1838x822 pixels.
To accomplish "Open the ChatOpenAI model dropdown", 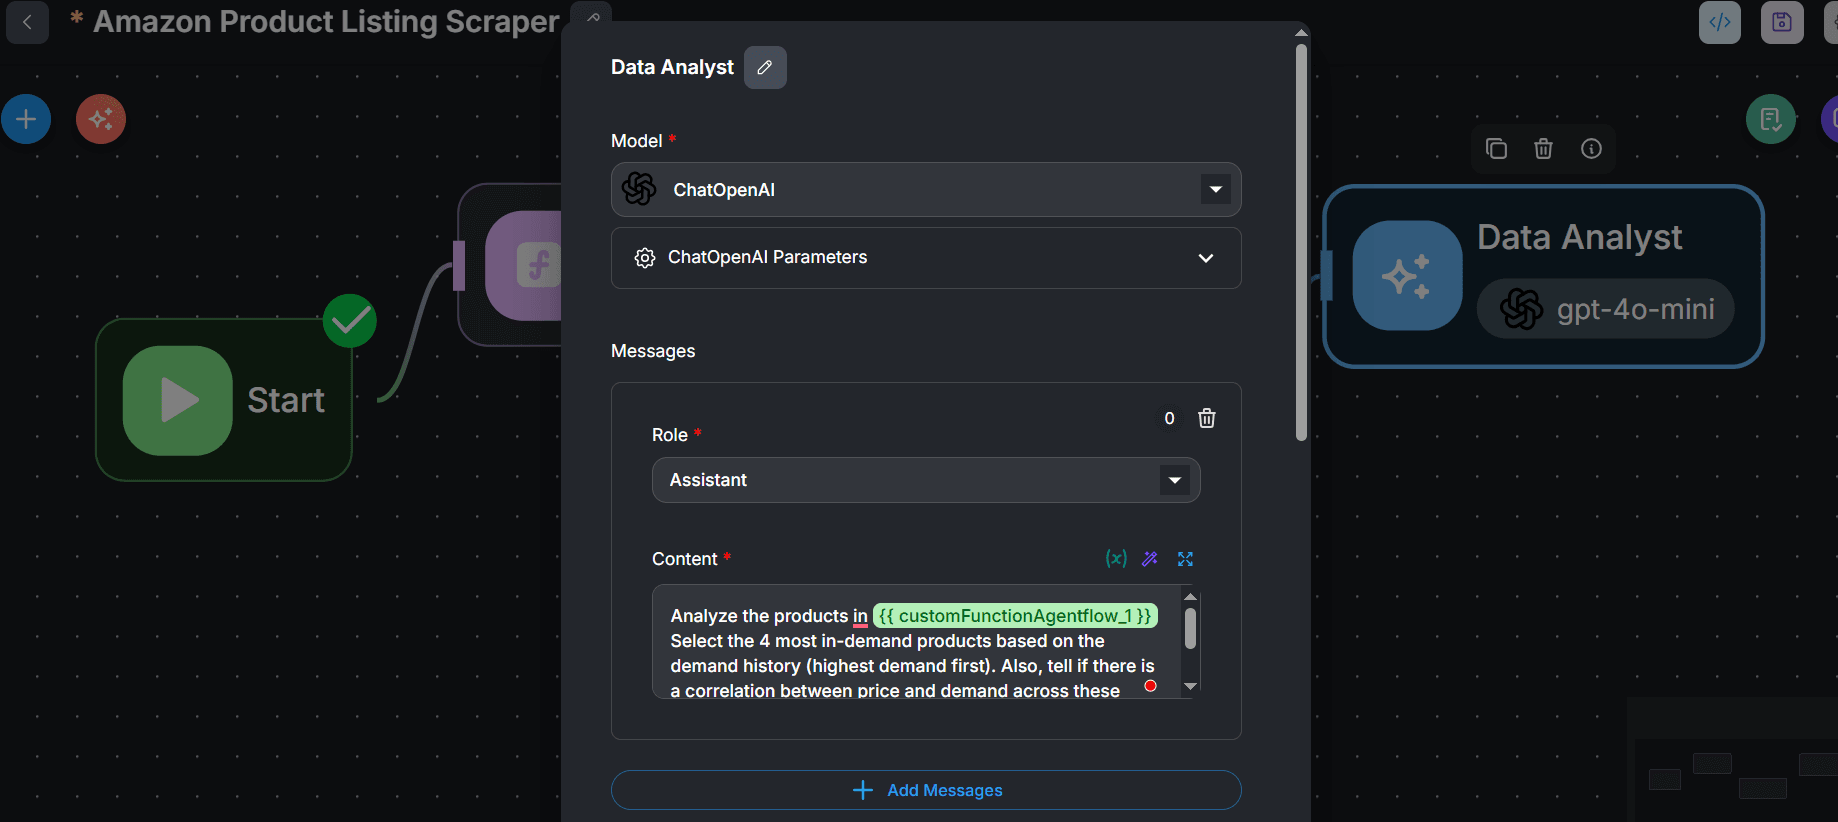I will [x=926, y=189].
